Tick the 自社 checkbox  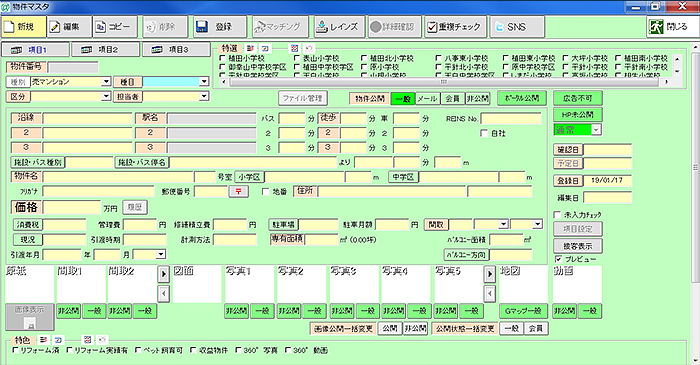coord(484,133)
